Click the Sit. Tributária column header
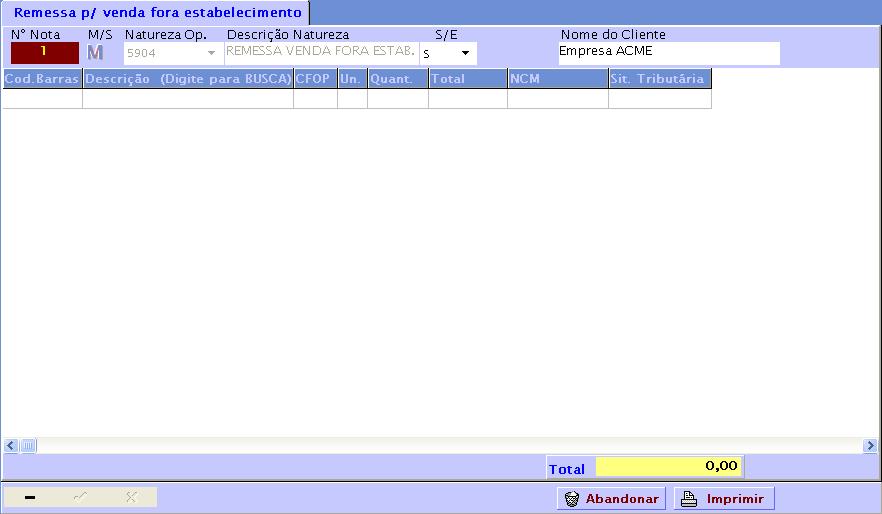The height and width of the screenshot is (514, 882). pos(659,79)
